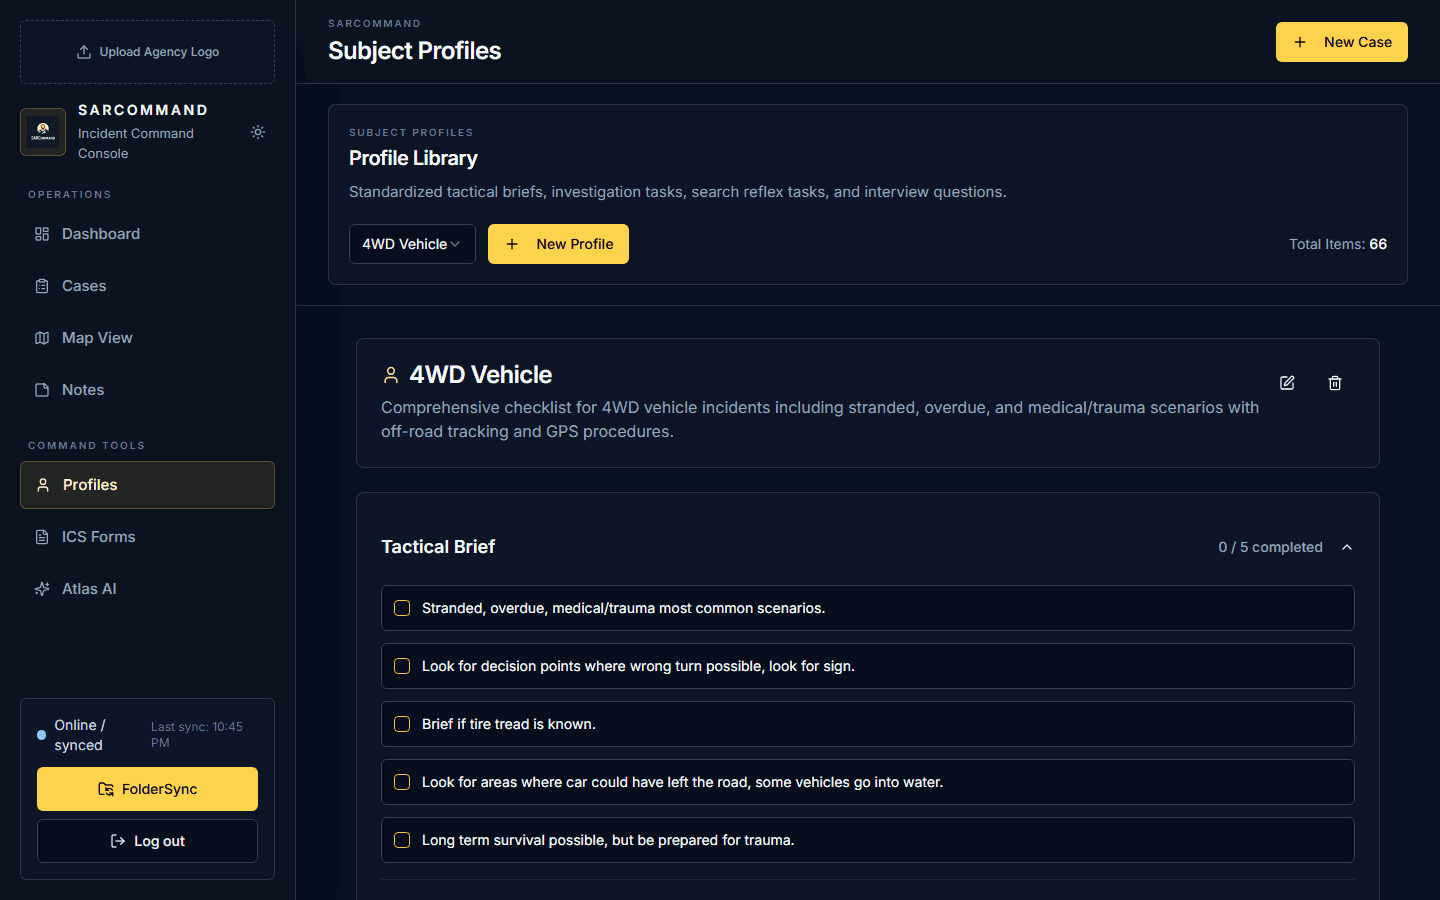Viewport: 1440px width, 900px height.
Task: Click the ICS Forms document icon
Action: pyautogui.click(x=42, y=537)
